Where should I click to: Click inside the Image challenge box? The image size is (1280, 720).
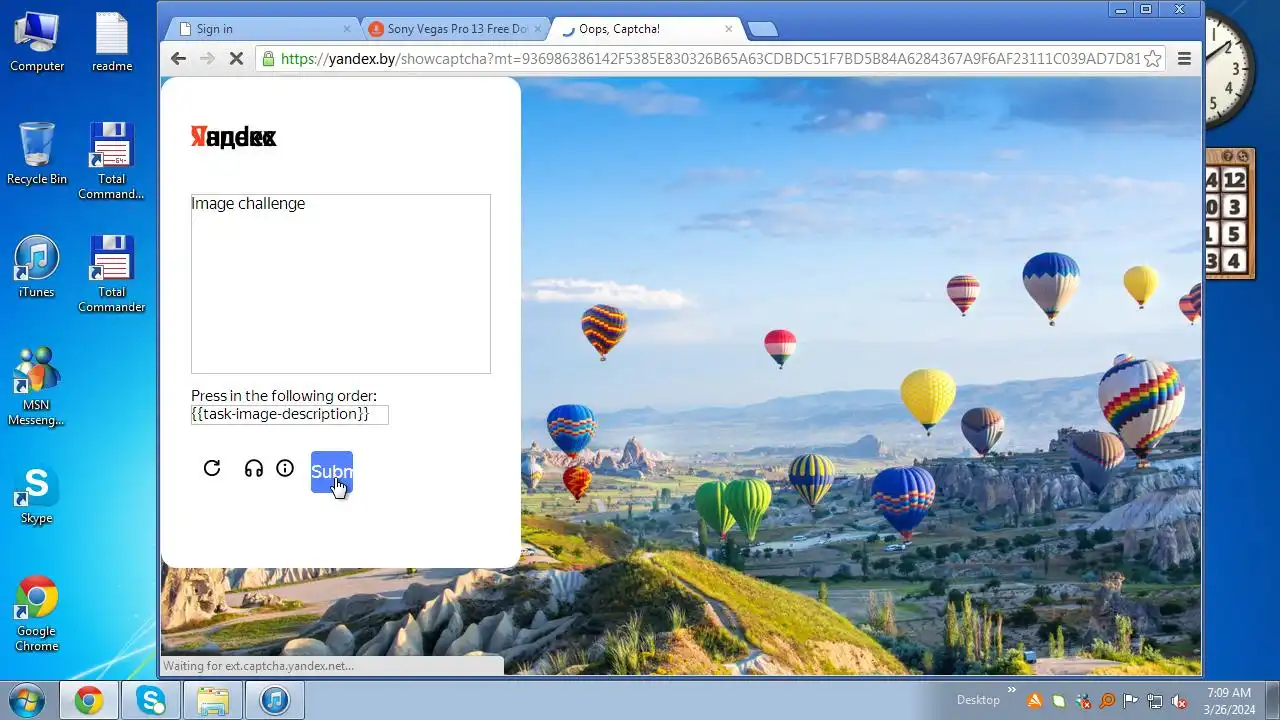tap(341, 284)
